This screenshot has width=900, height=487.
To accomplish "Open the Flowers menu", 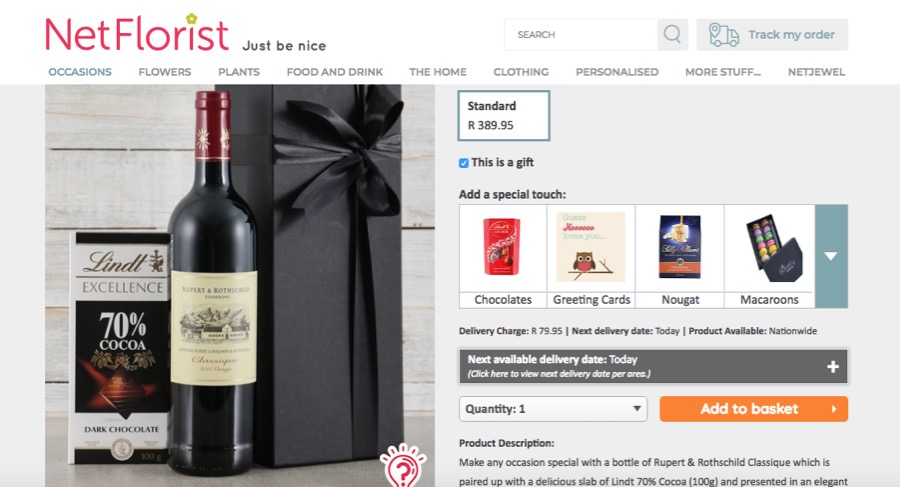I will (165, 72).
